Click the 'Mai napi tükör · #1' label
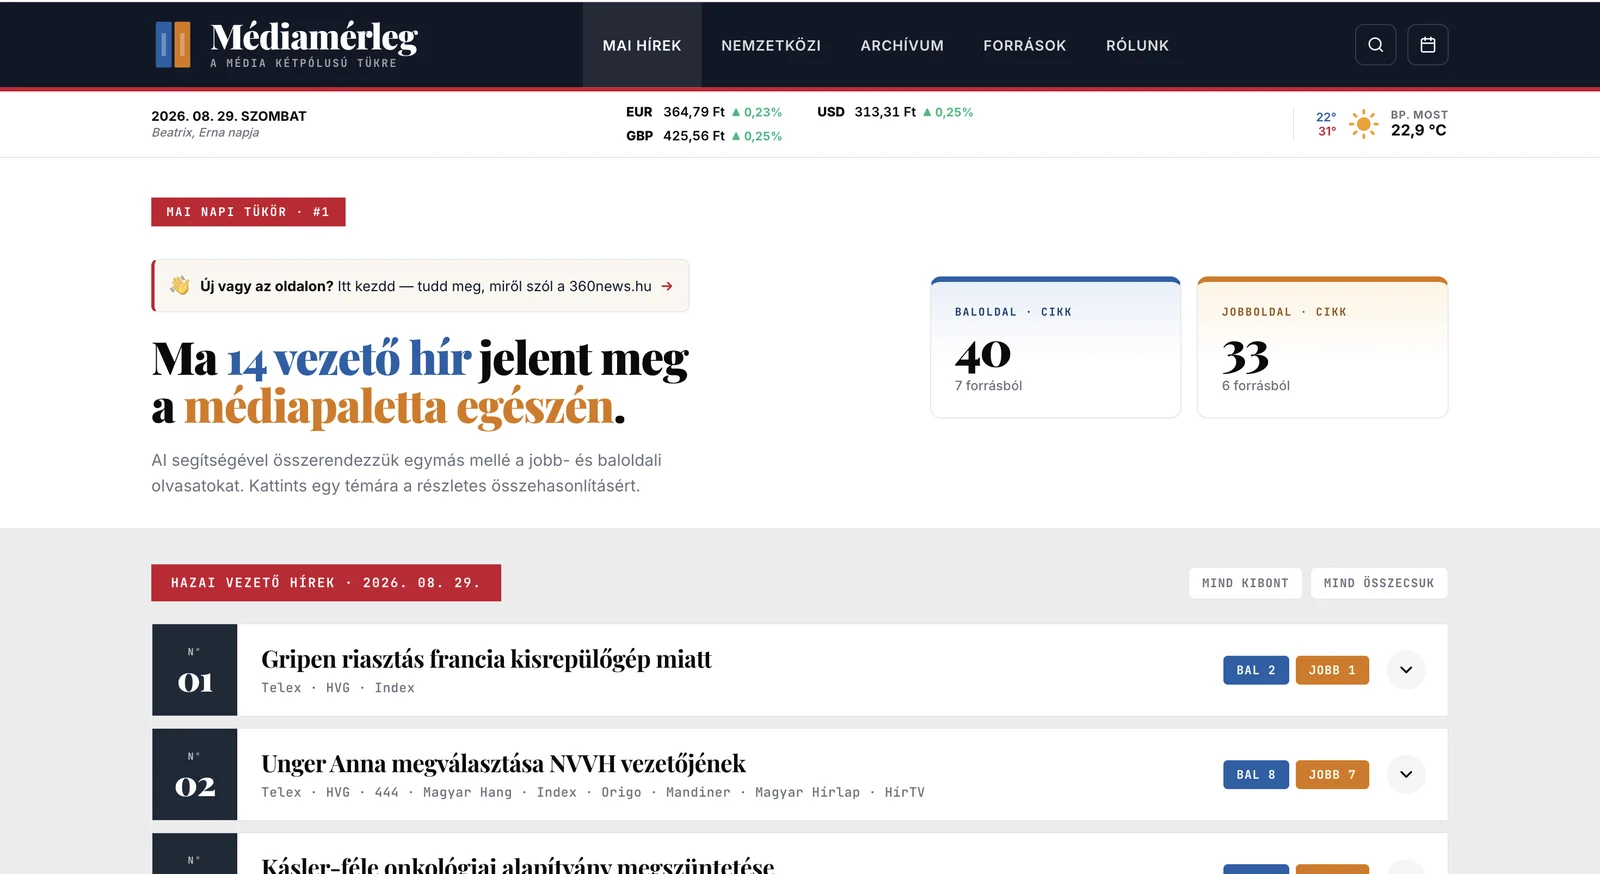 248,212
